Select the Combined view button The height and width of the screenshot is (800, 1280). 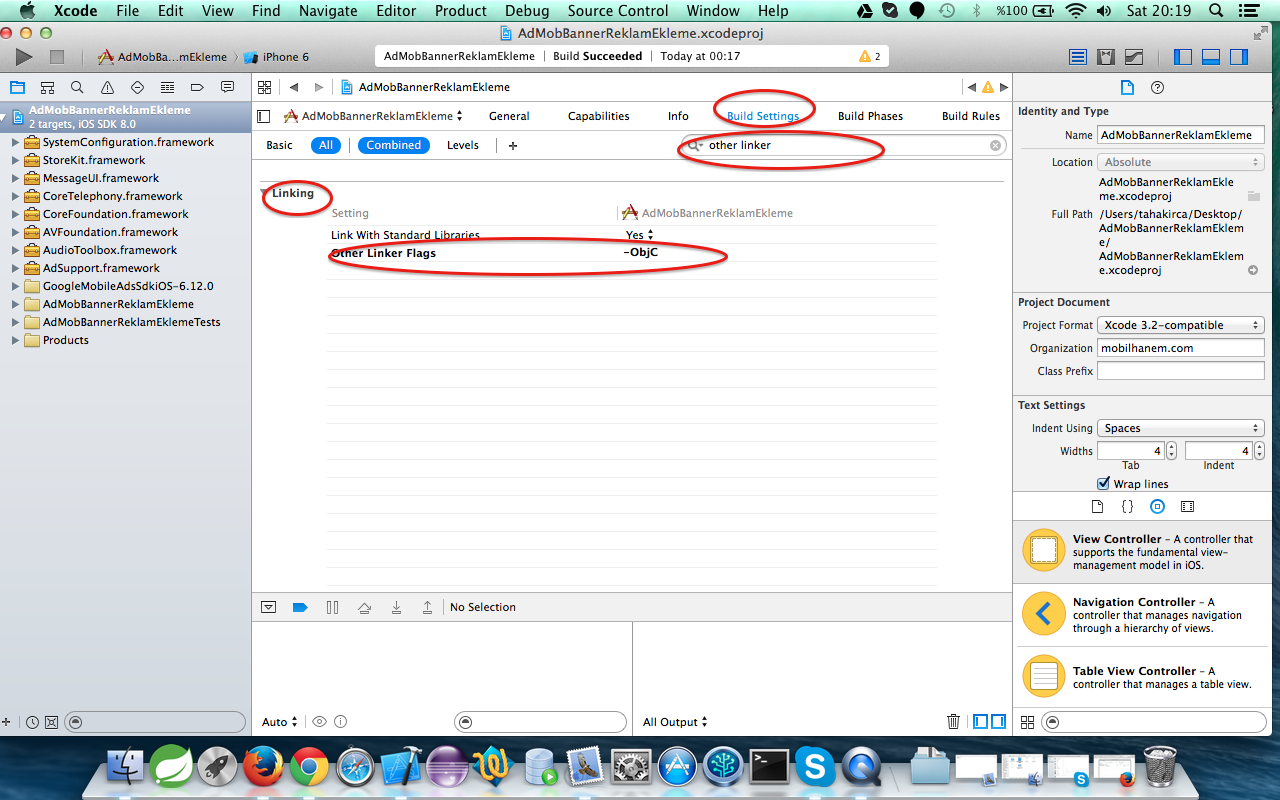394,145
